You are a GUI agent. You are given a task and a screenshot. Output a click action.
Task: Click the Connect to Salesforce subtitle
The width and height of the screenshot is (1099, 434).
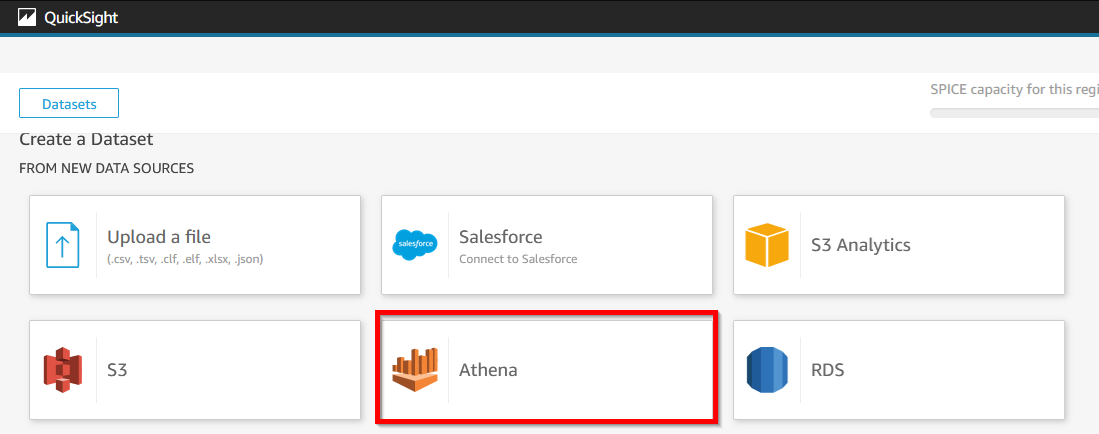(x=518, y=259)
